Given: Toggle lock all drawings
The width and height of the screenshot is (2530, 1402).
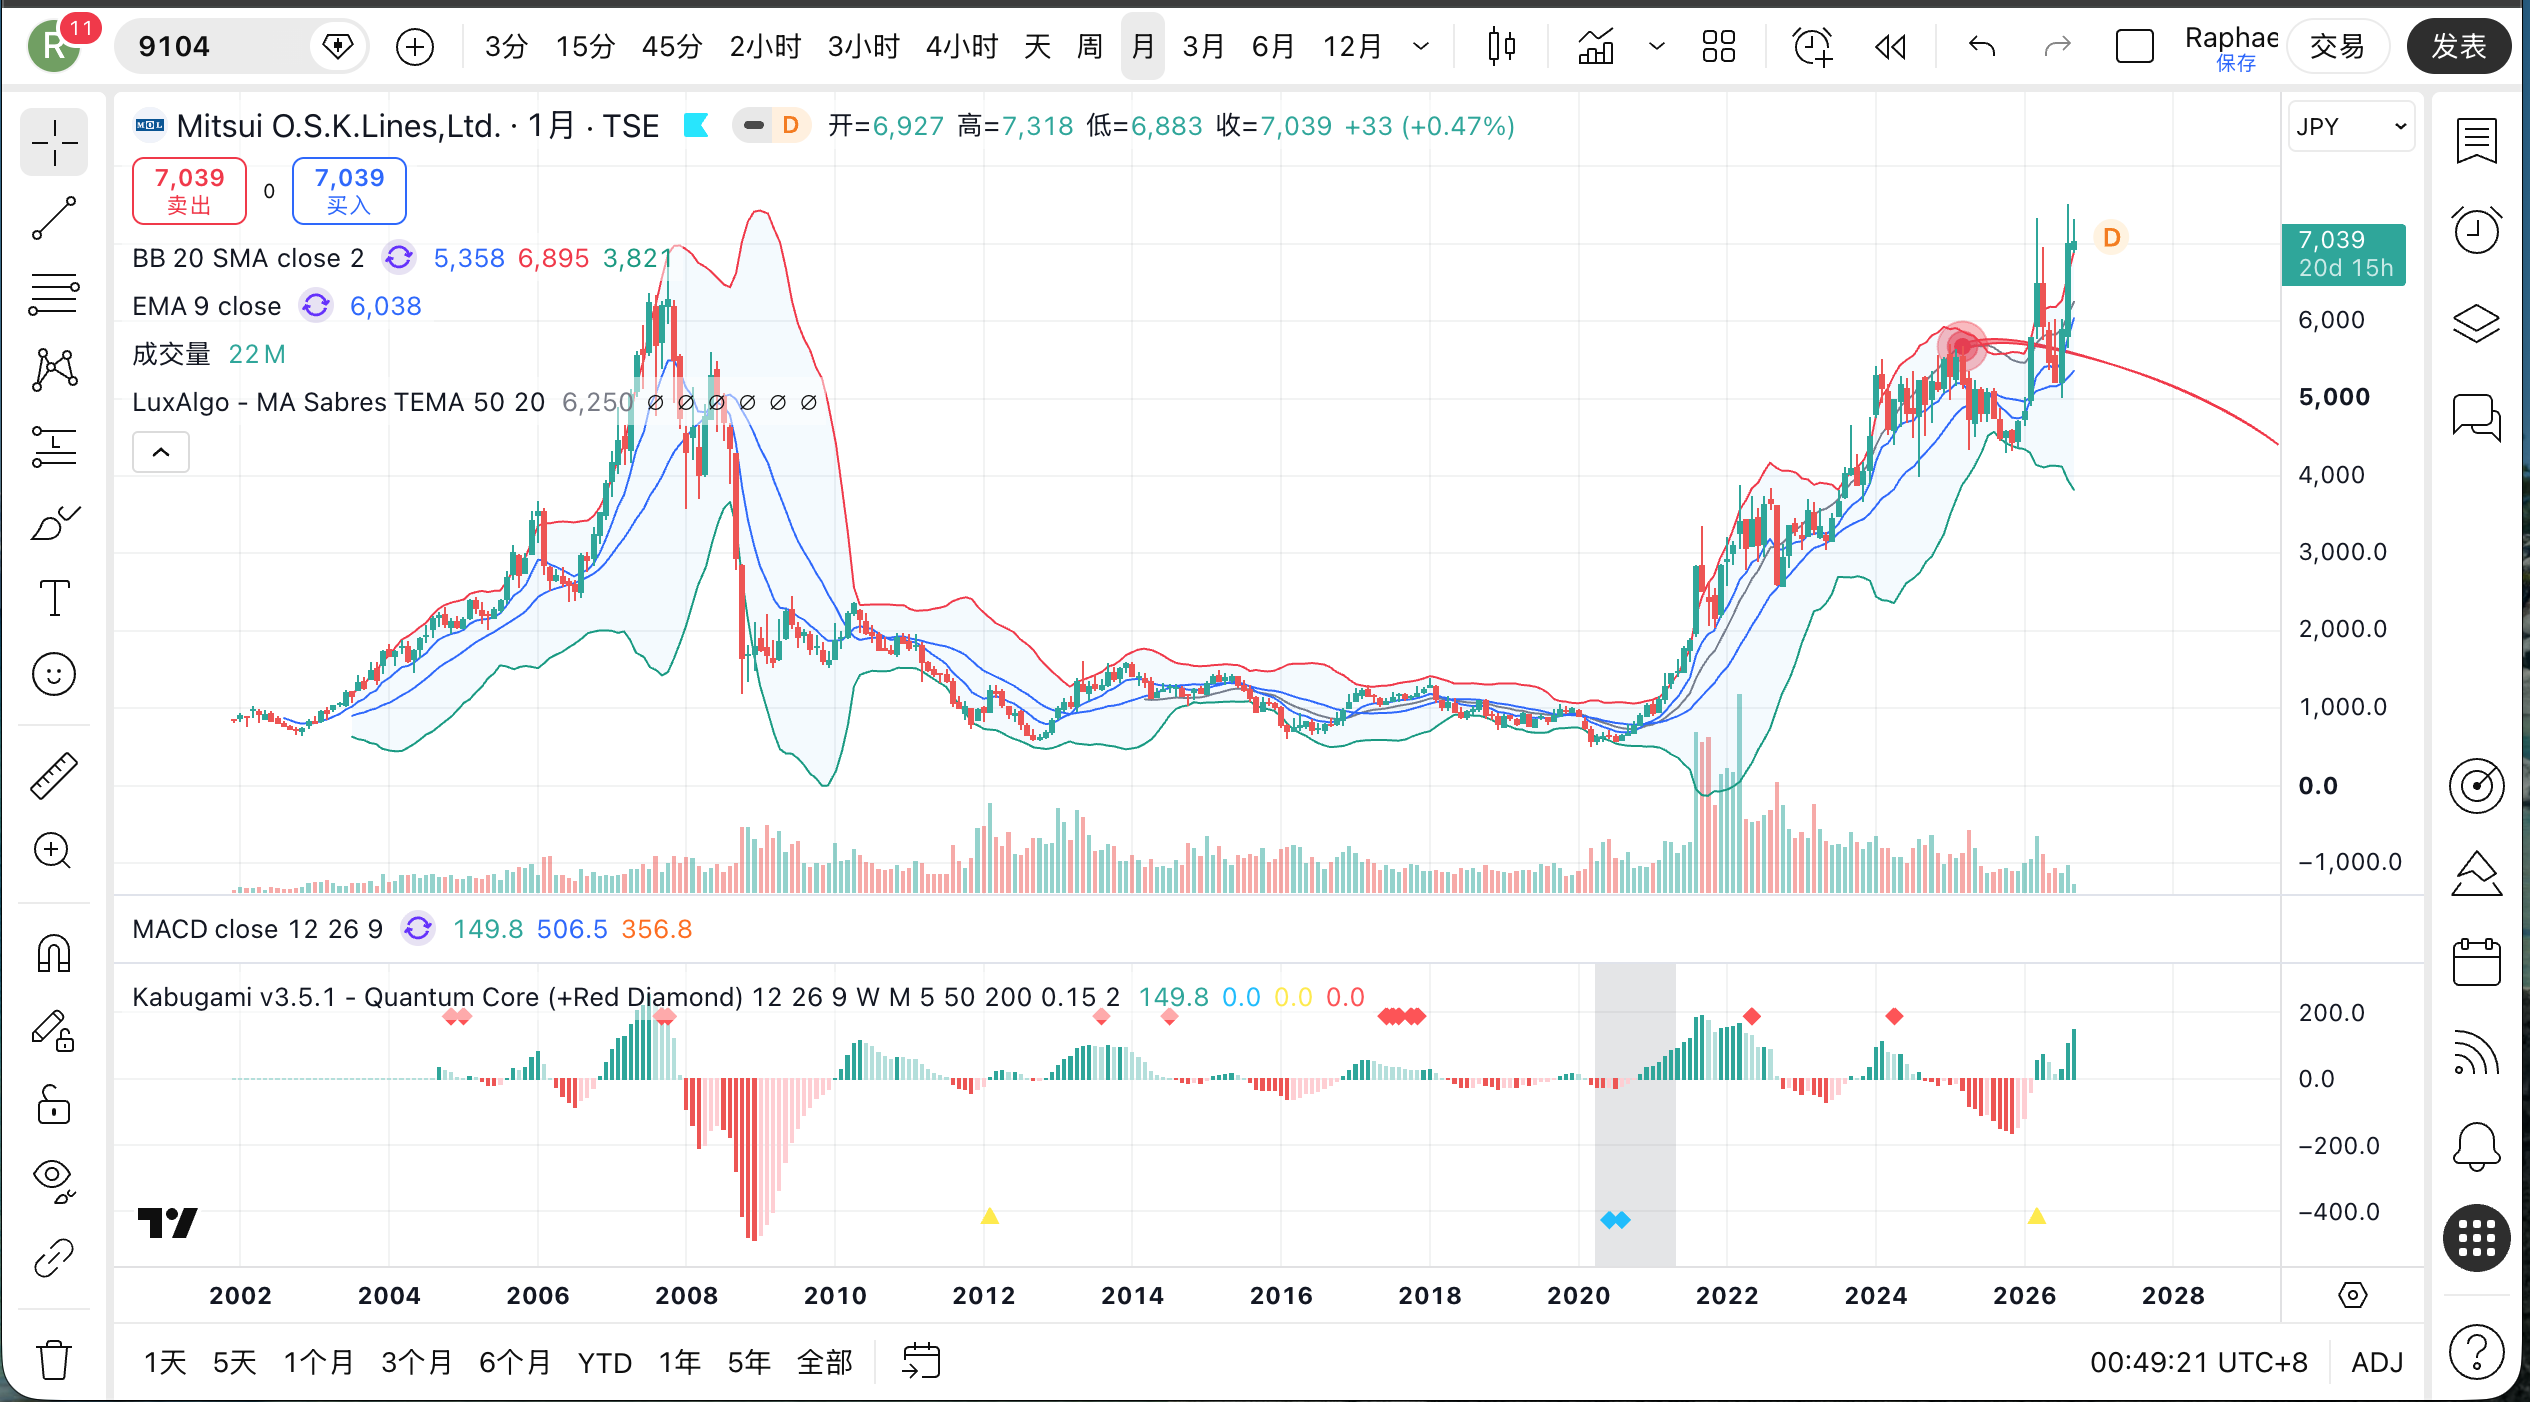Looking at the screenshot, I should (54, 1106).
